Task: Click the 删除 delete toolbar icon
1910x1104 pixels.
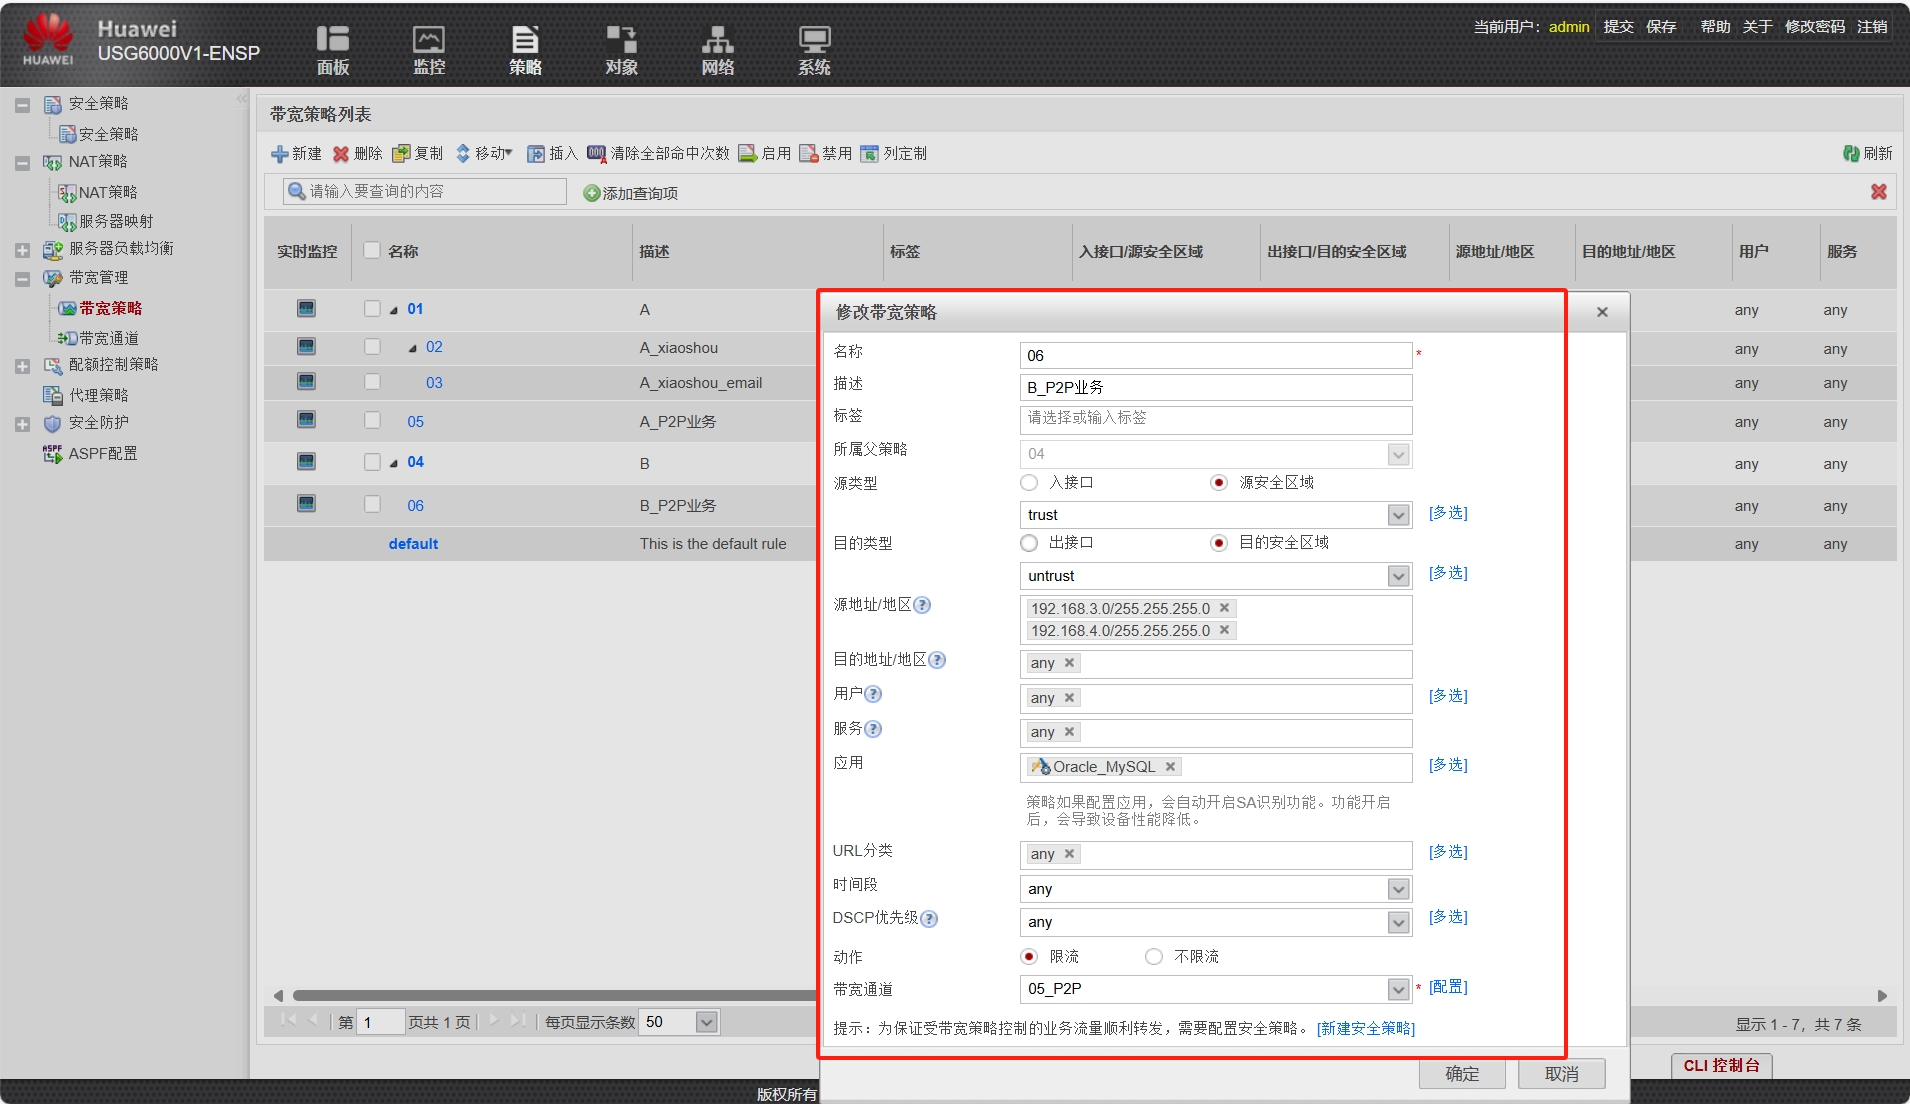Action: (341, 154)
